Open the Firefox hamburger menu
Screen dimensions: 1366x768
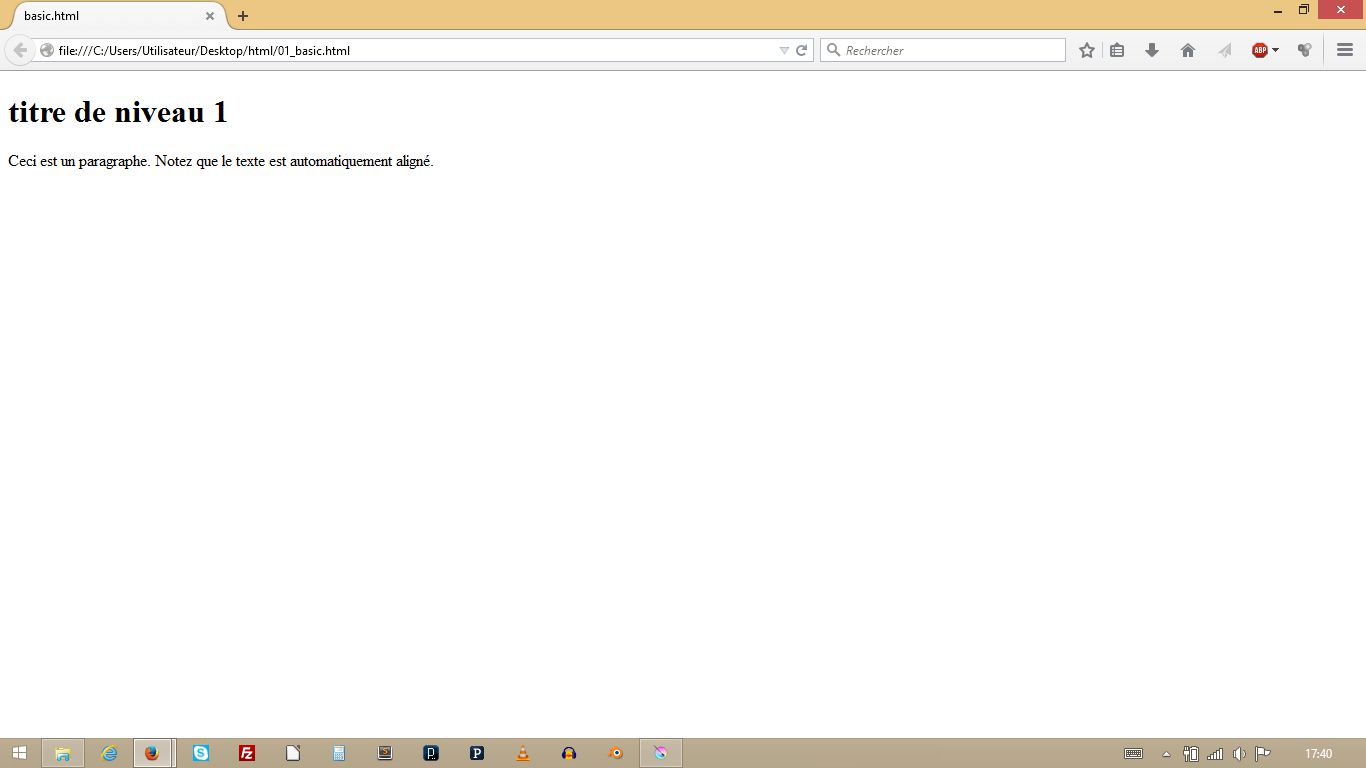coord(1345,50)
